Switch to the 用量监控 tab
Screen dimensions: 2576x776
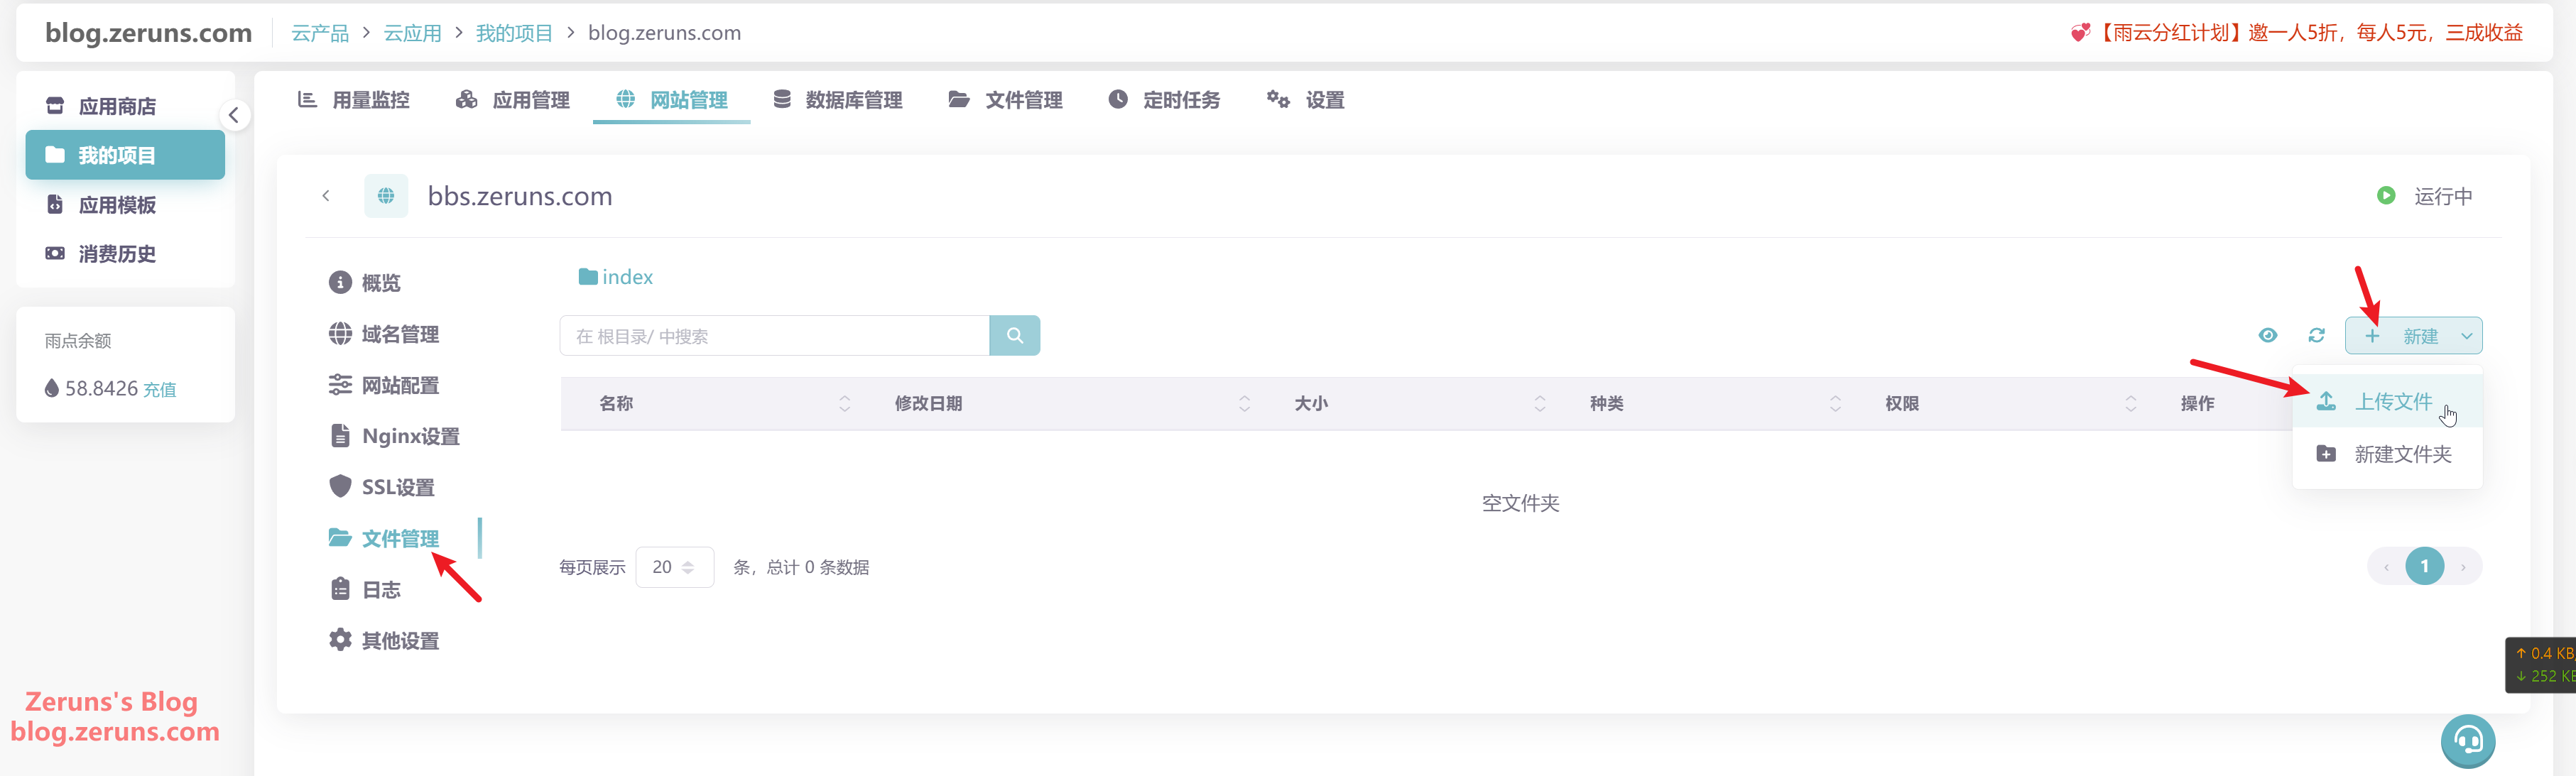[354, 100]
